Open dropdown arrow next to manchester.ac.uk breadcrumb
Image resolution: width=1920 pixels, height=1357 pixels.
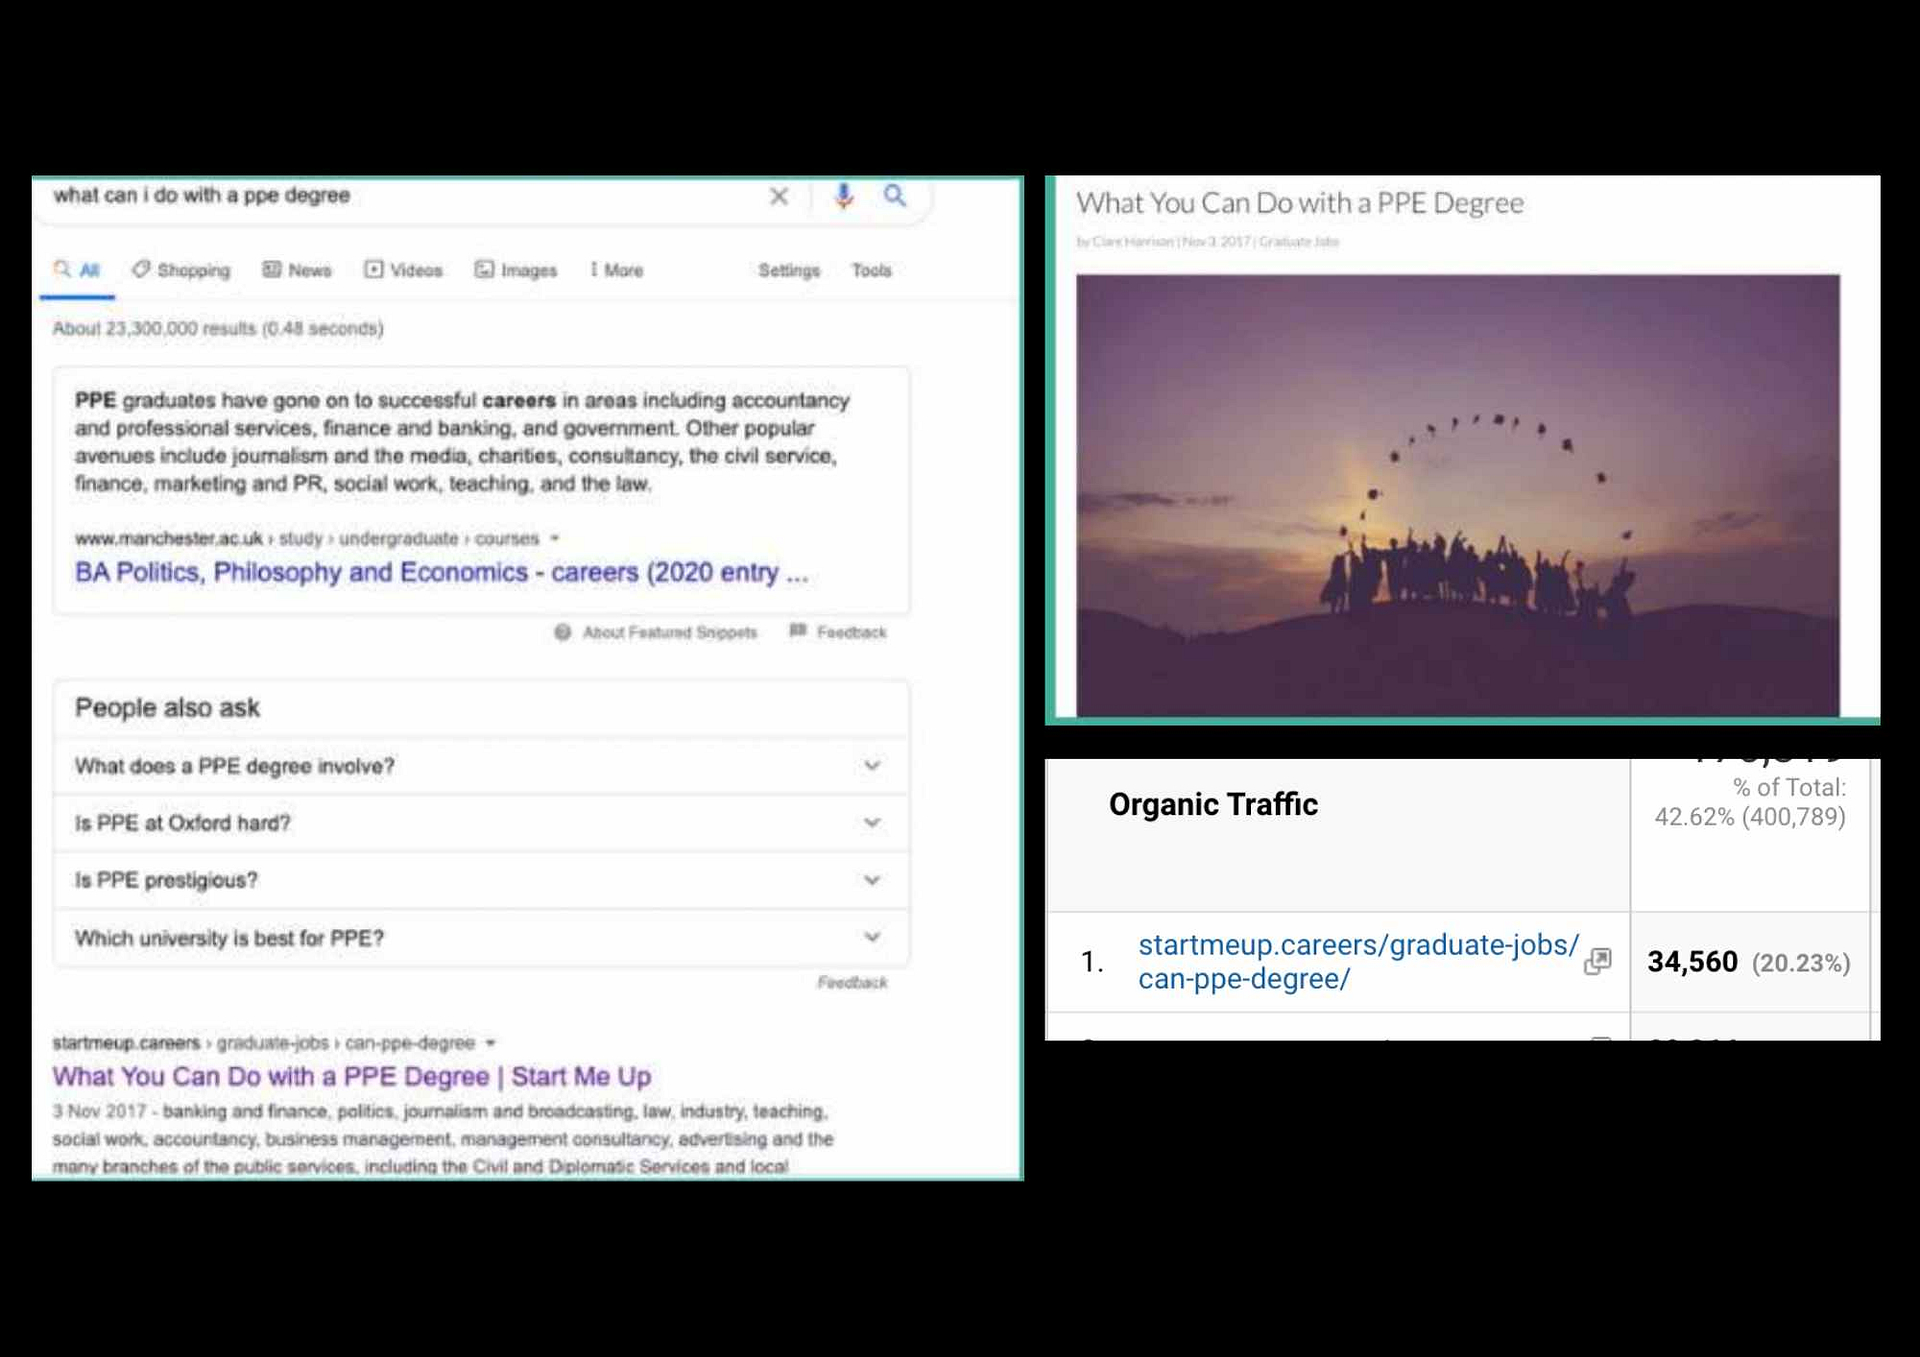(x=555, y=538)
